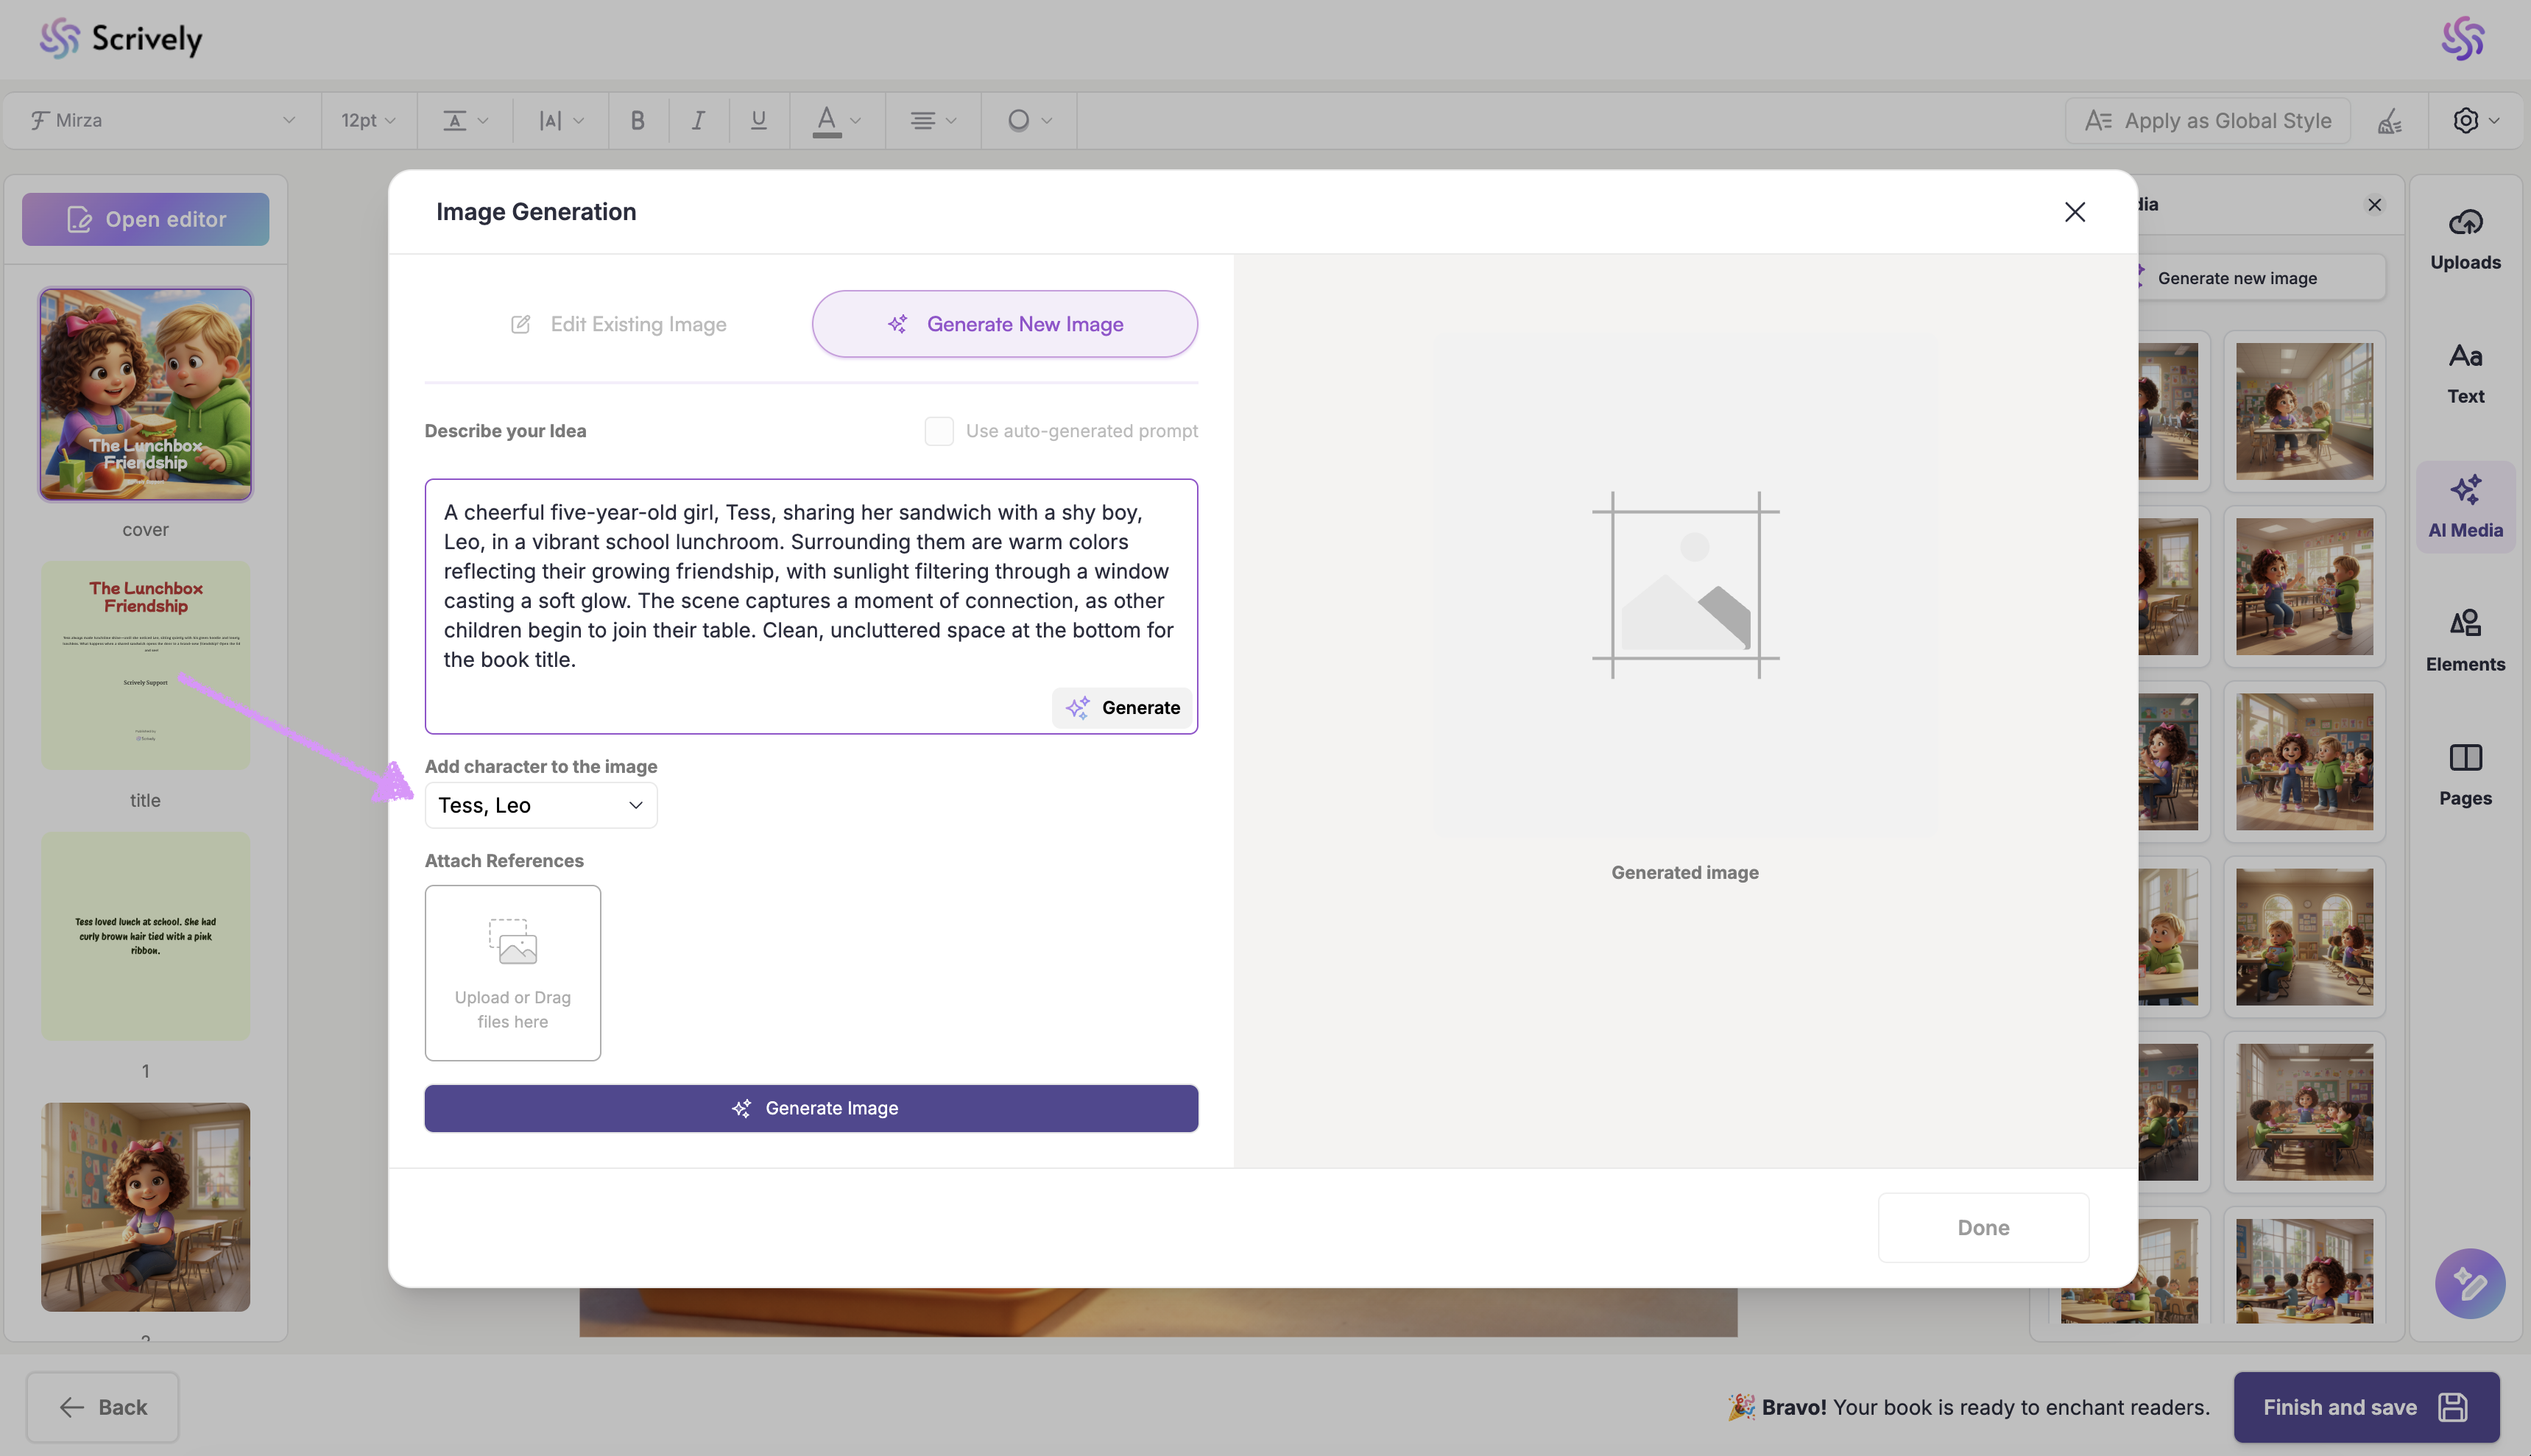Expand the Tess, Leo character dropdown

coord(540,805)
